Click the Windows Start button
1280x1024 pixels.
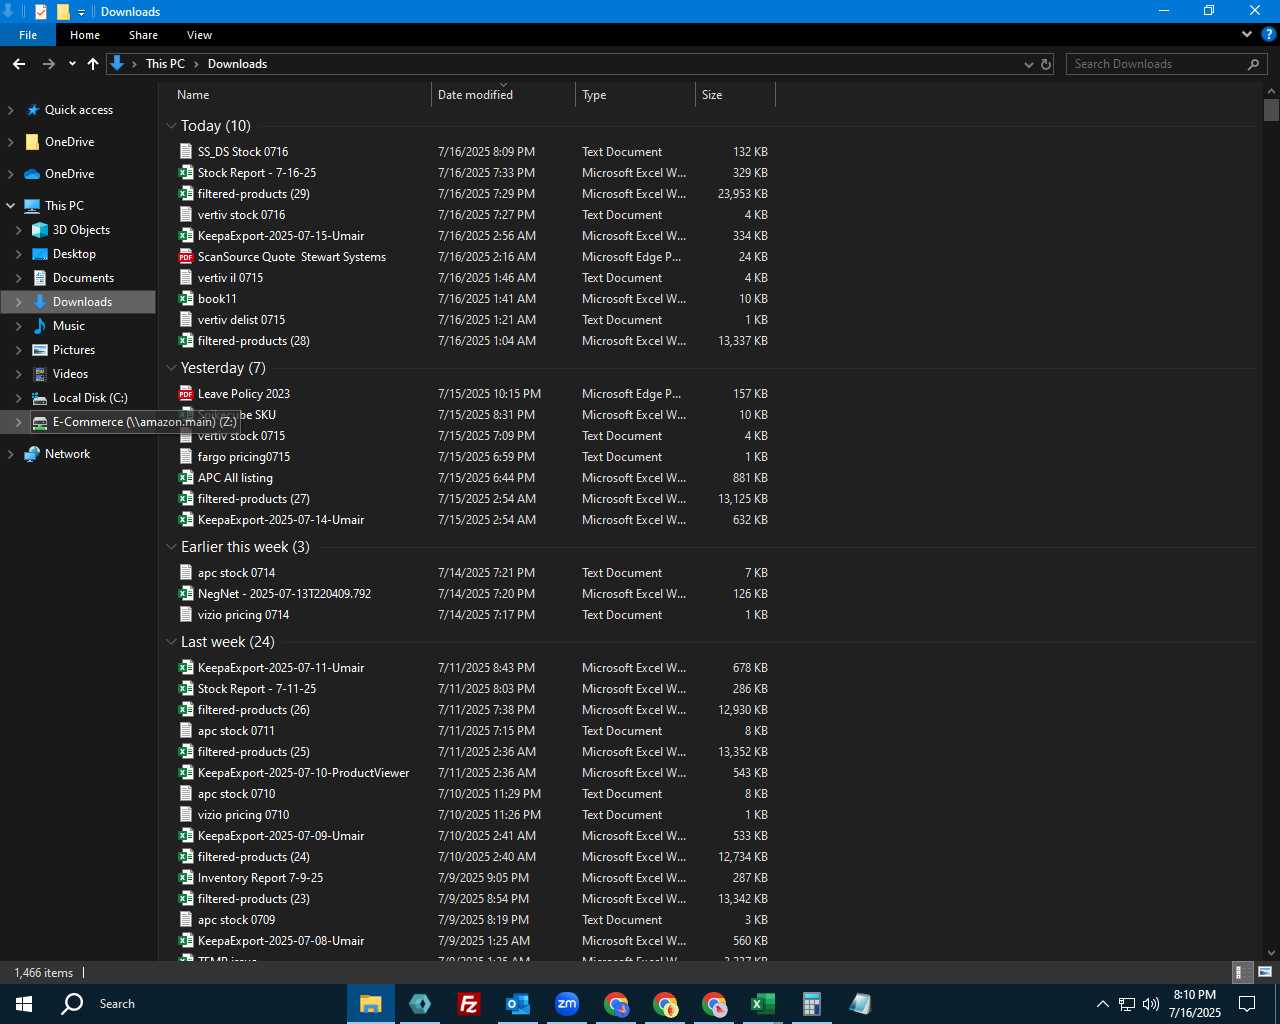tap(24, 1004)
